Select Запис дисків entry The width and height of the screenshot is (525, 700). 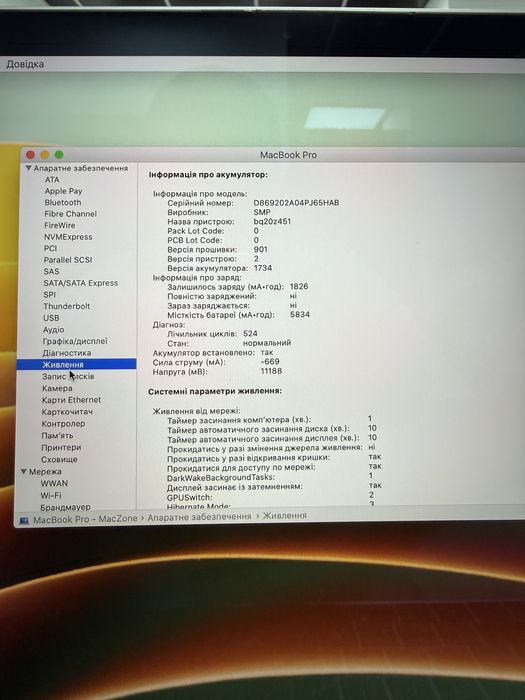68,376
